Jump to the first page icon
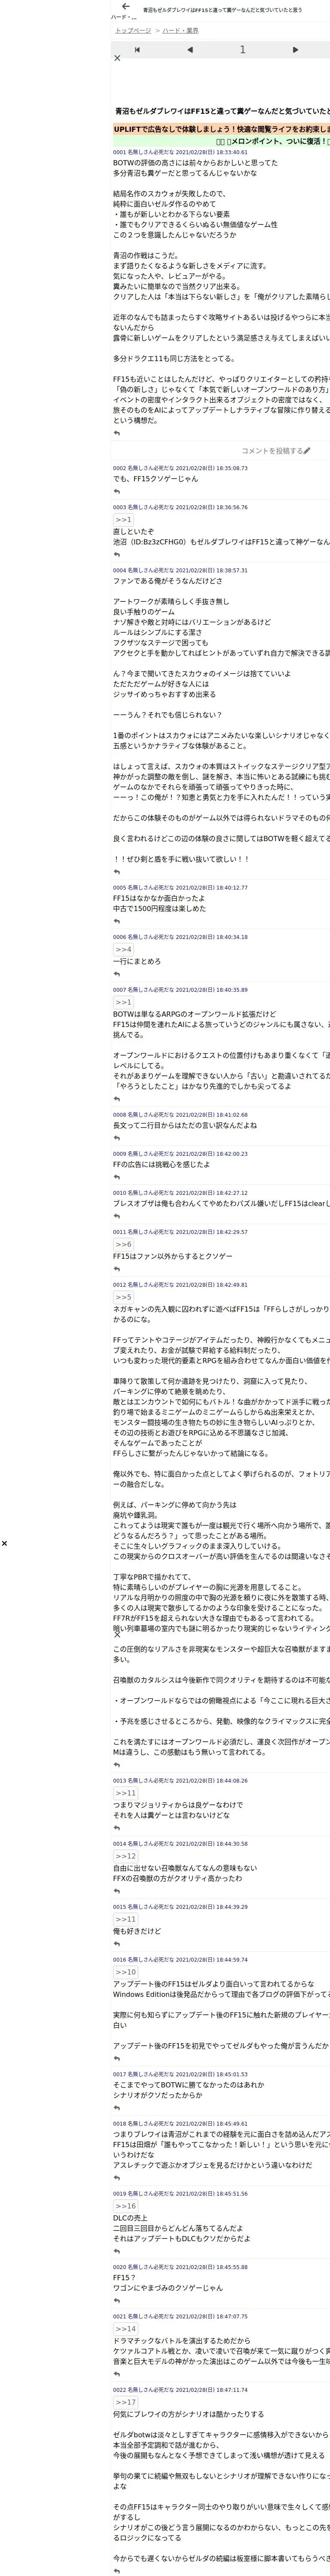330x2576 pixels. coord(137,49)
